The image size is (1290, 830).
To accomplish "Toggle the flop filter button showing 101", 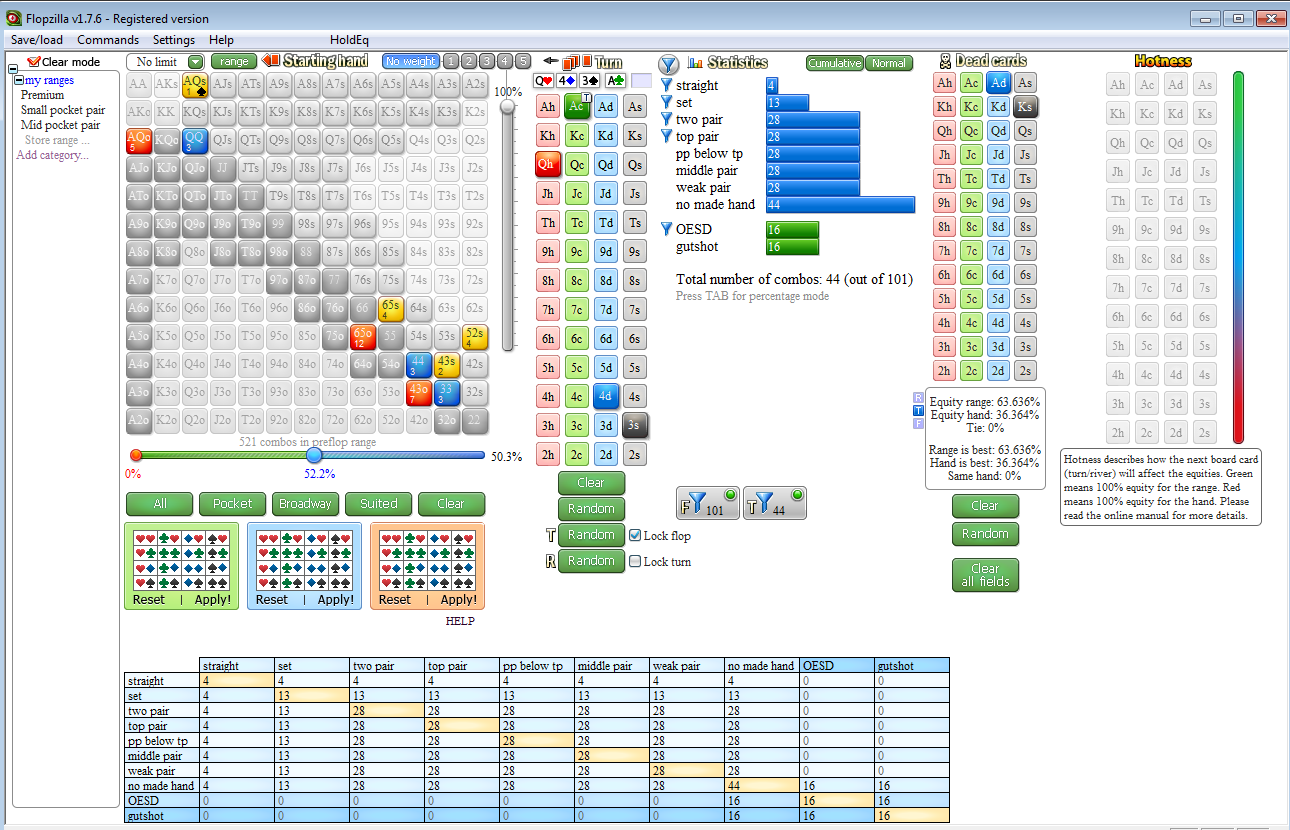I will (708, 503).
